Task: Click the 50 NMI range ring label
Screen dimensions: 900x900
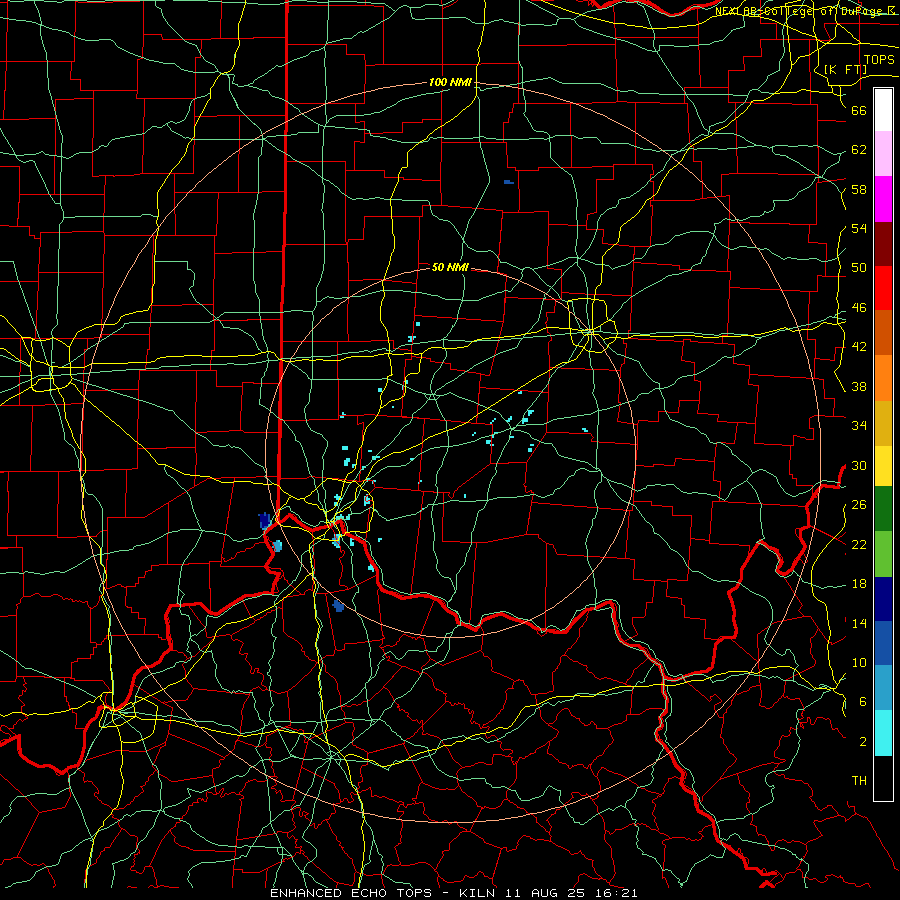Action: [450, 267]
